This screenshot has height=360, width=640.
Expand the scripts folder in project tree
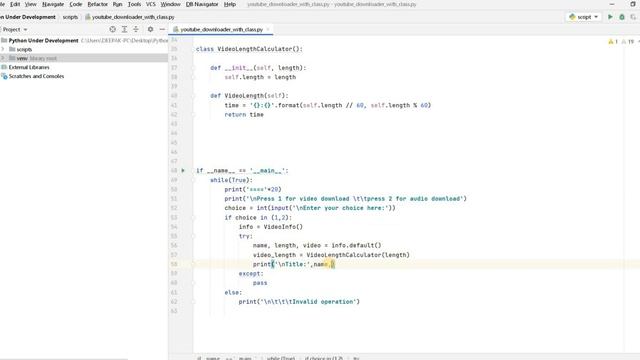(3, 49)
